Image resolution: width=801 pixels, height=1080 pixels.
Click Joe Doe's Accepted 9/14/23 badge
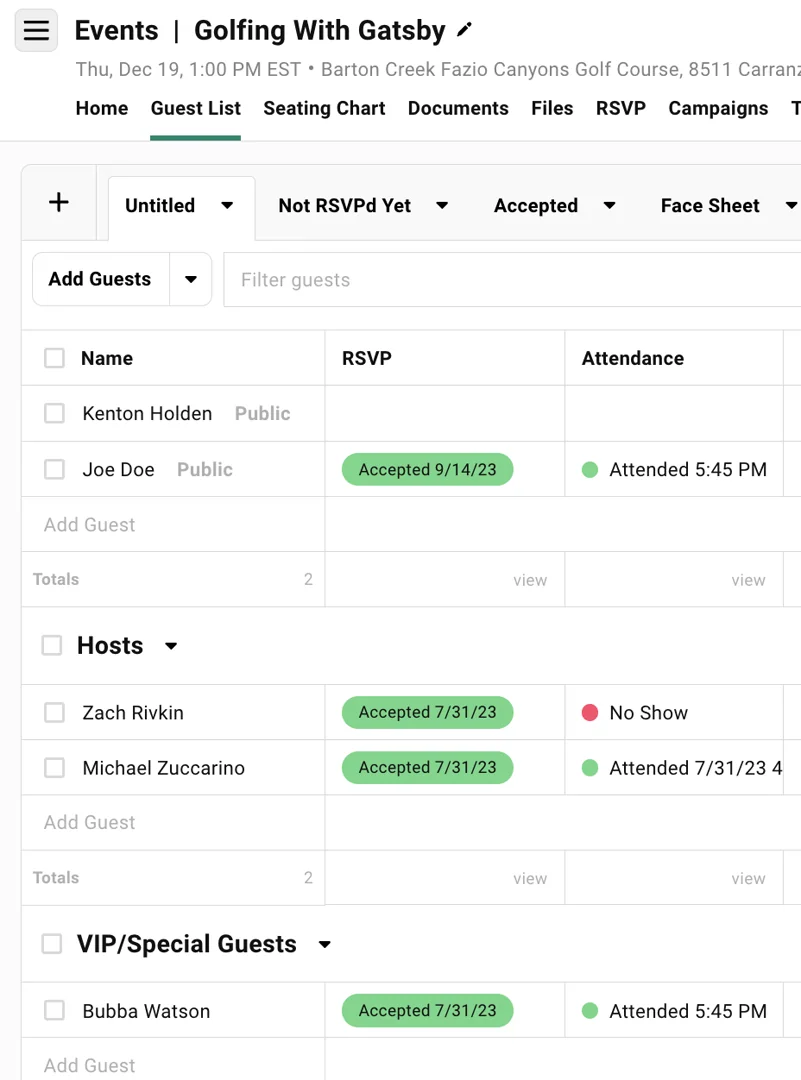point(428,470)
